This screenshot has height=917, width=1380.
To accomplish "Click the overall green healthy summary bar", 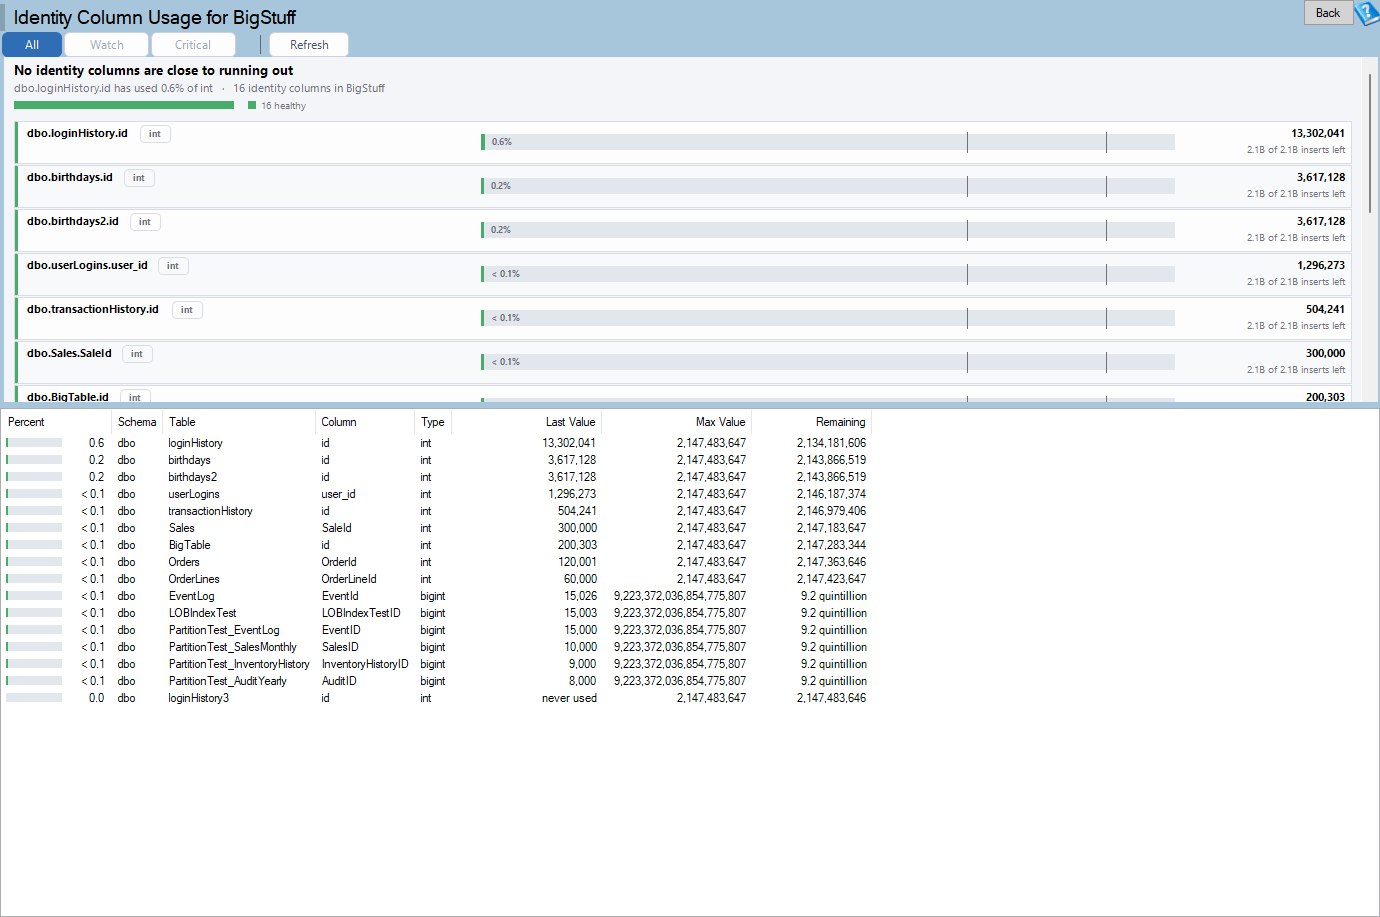I will tap(124, 105).
